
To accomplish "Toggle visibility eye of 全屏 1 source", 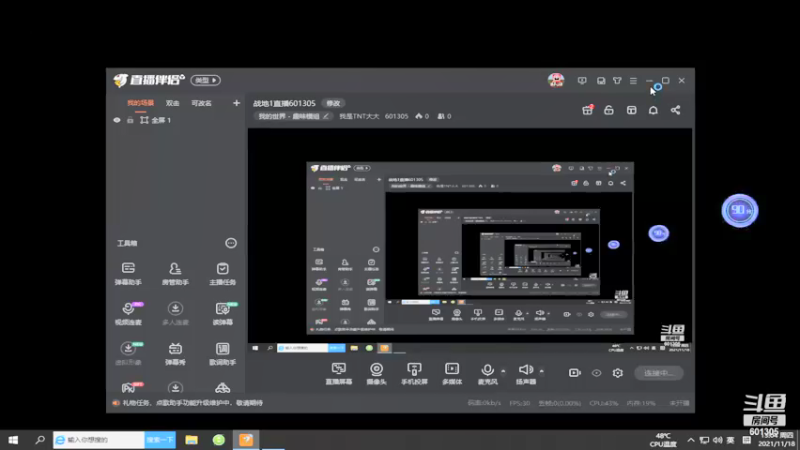I will (117, 120).
